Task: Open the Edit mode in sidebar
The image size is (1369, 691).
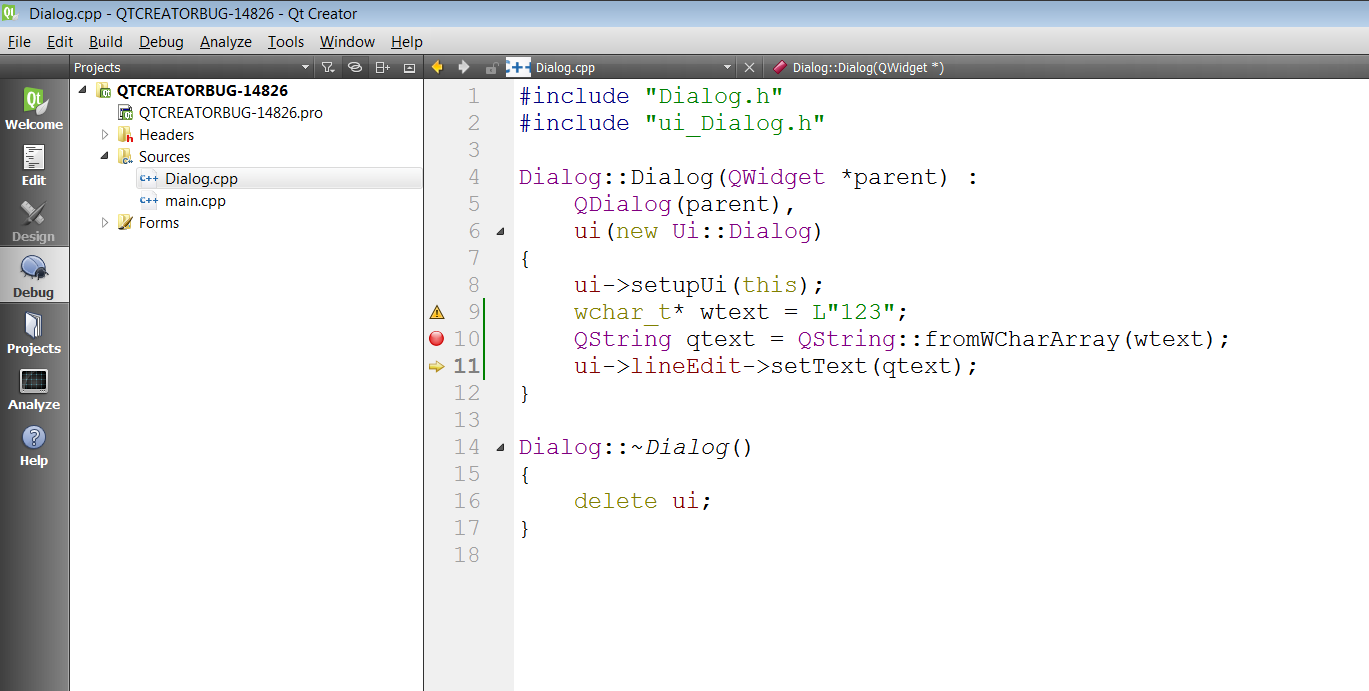Action: point(34,165)
